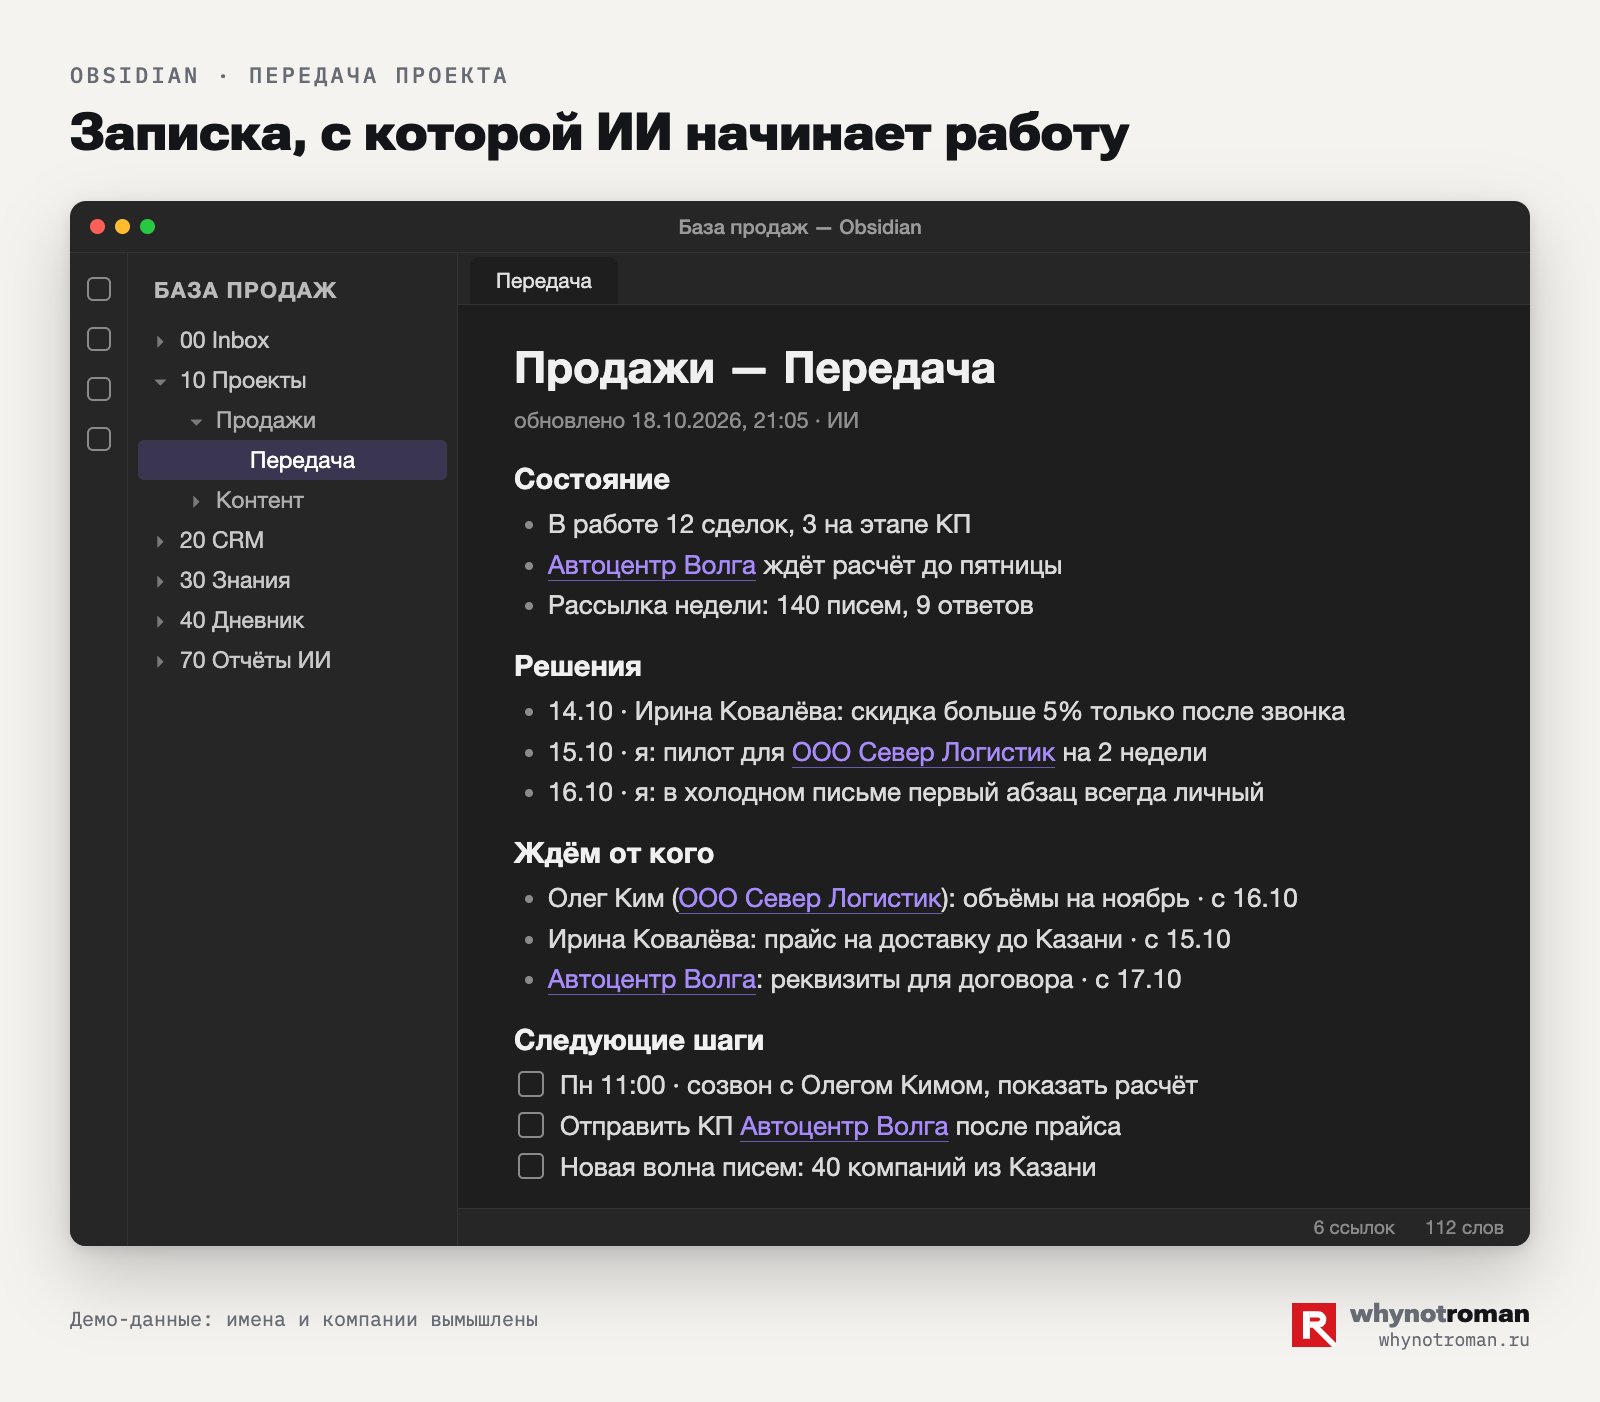This screenshot has width=1600, height=1402.
Task: Click the Следующие шаги heading
Action: tap(639, 1040)
